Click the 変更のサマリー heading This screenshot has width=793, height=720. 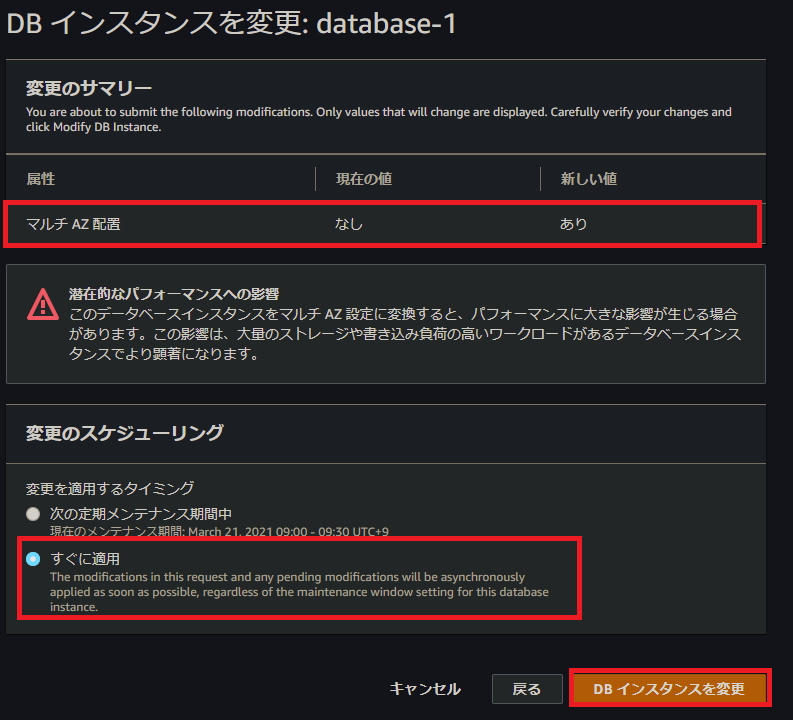click(89, 88)
